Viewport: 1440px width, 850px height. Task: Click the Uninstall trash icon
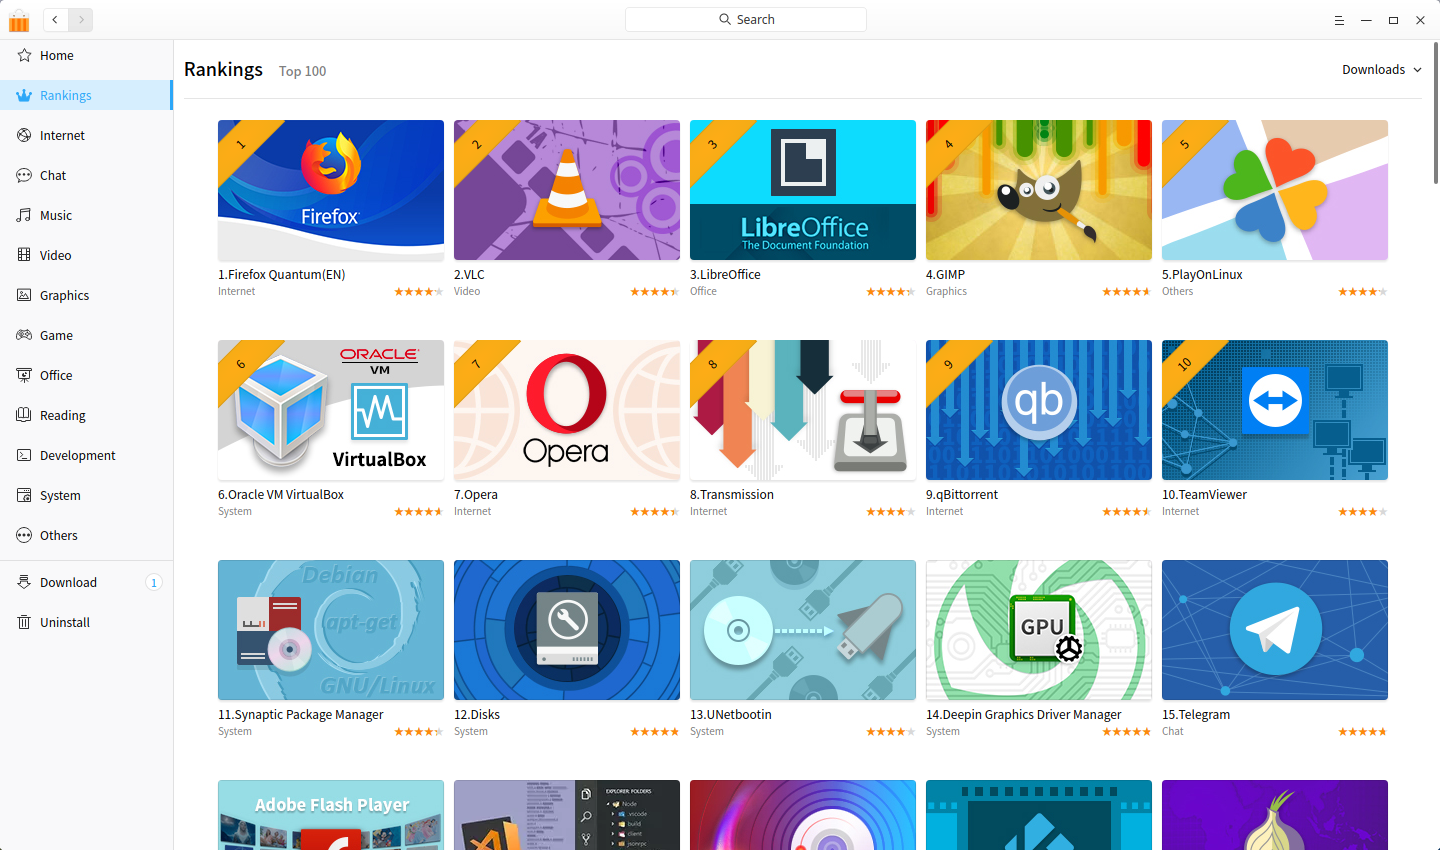(24, 622)
